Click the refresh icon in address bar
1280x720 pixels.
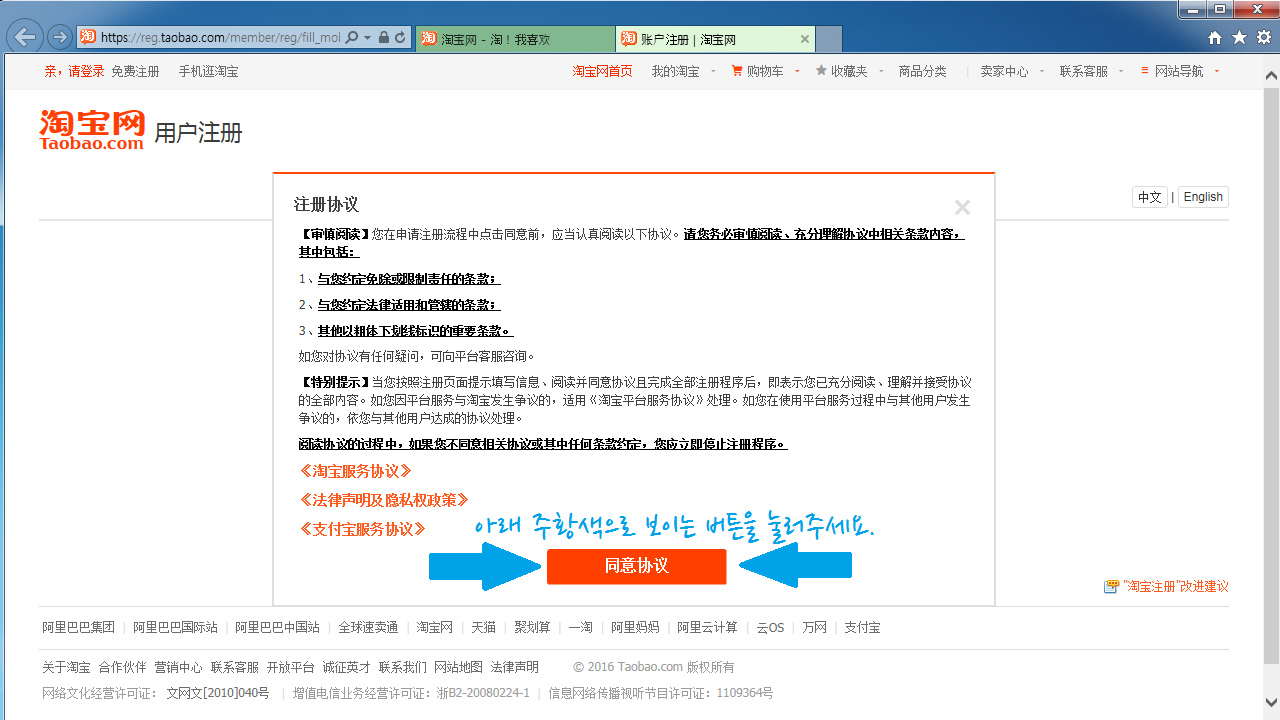click(x=400, y=38)
